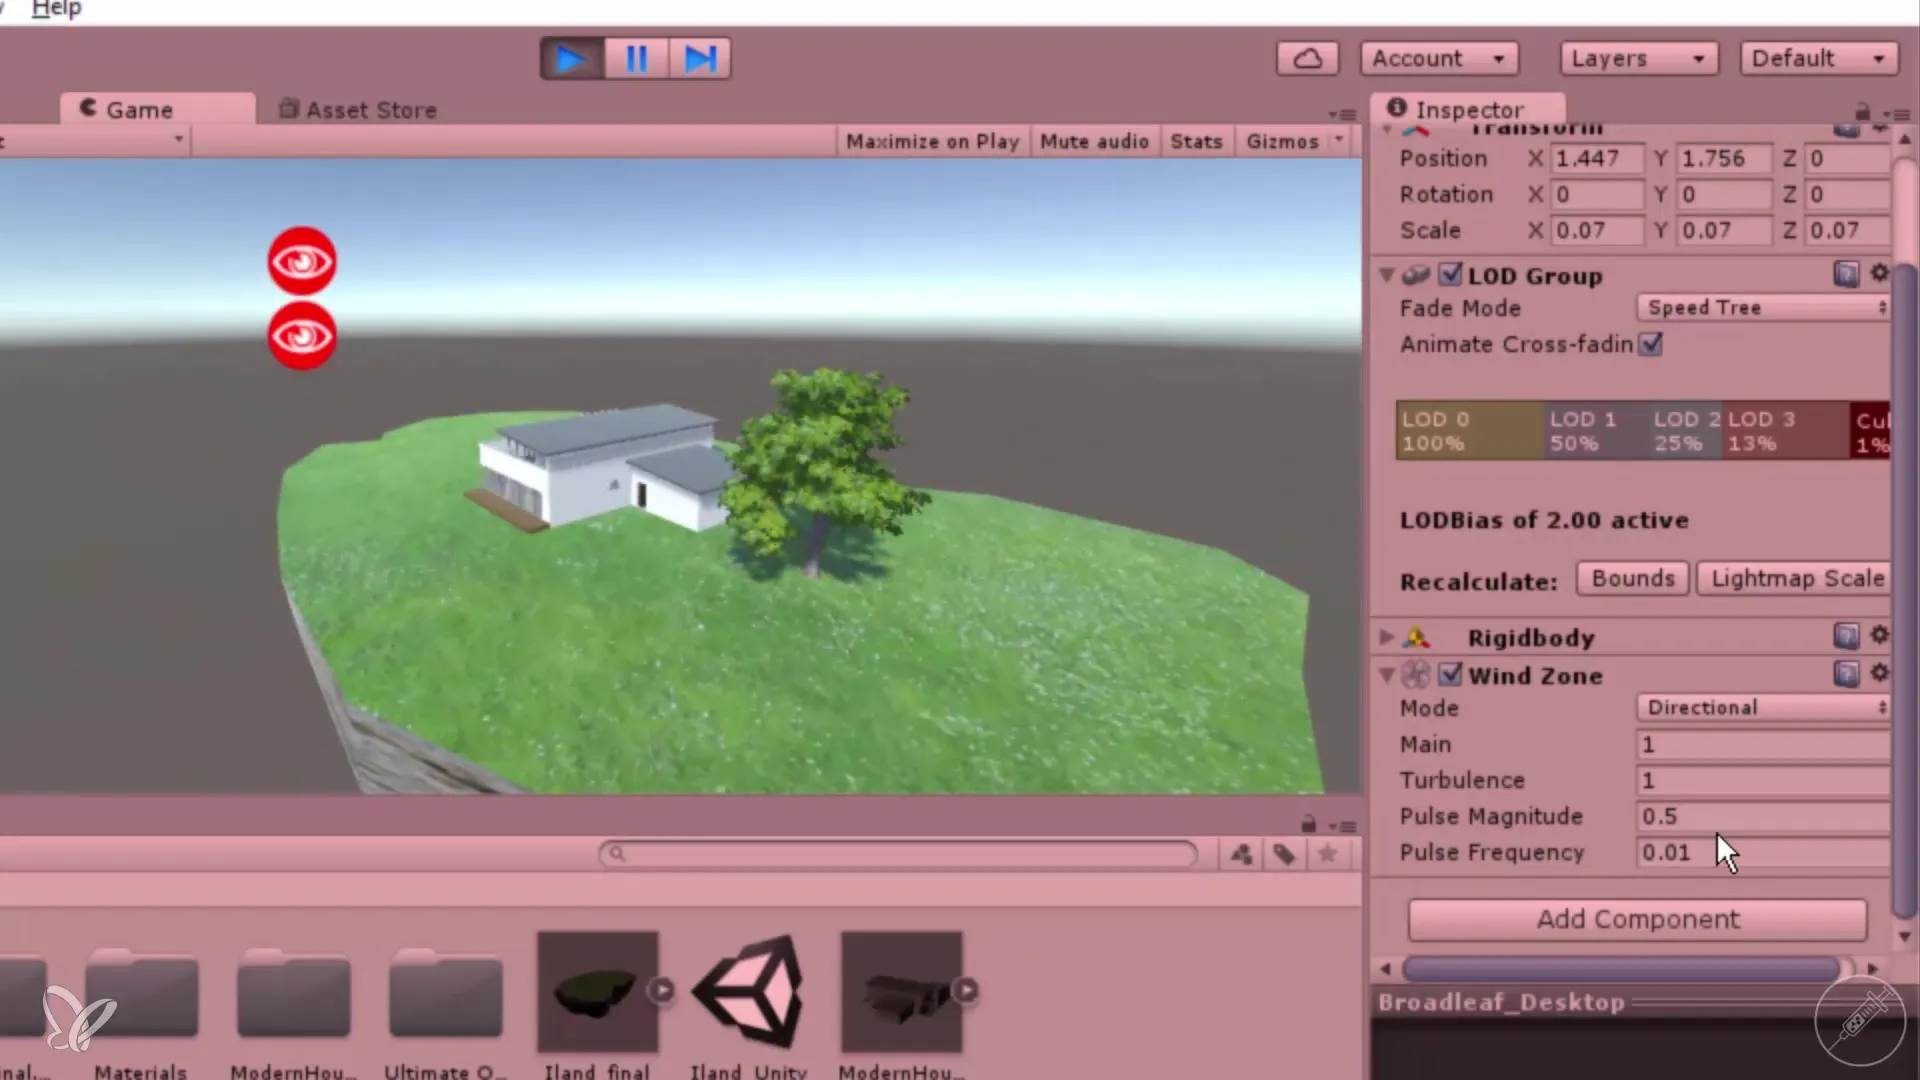Open the Help menu

coord(56,9)
